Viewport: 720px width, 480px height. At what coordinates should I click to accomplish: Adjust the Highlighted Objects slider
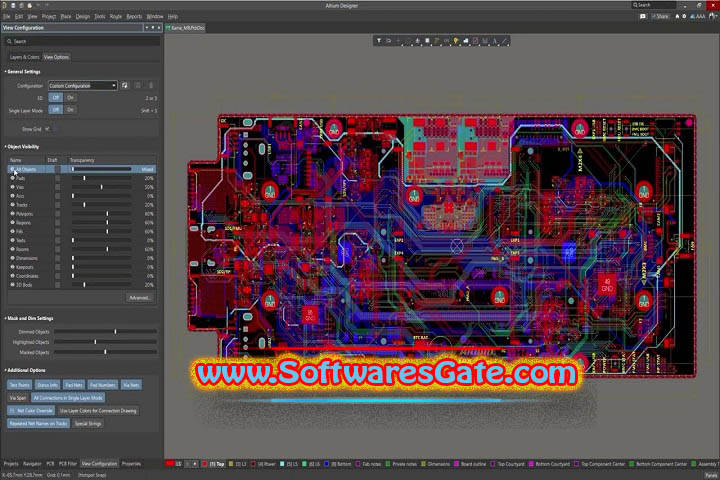click(106, 342)
